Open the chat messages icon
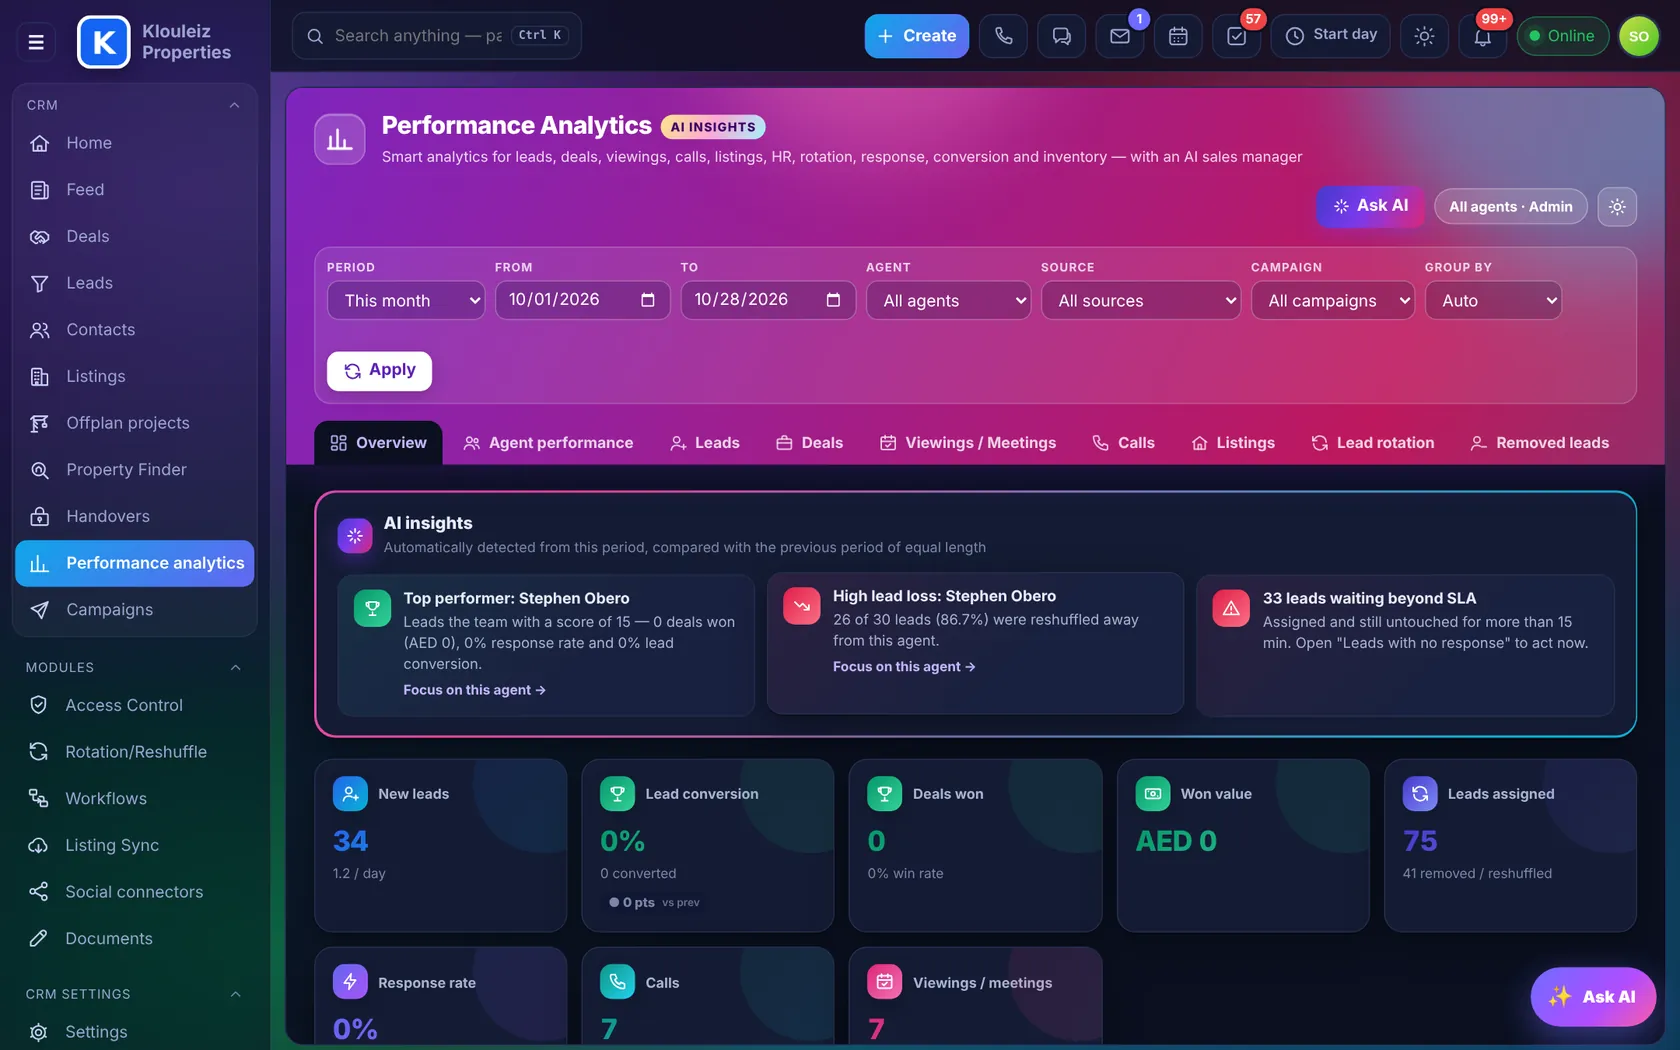 [x=1061, y=36]
